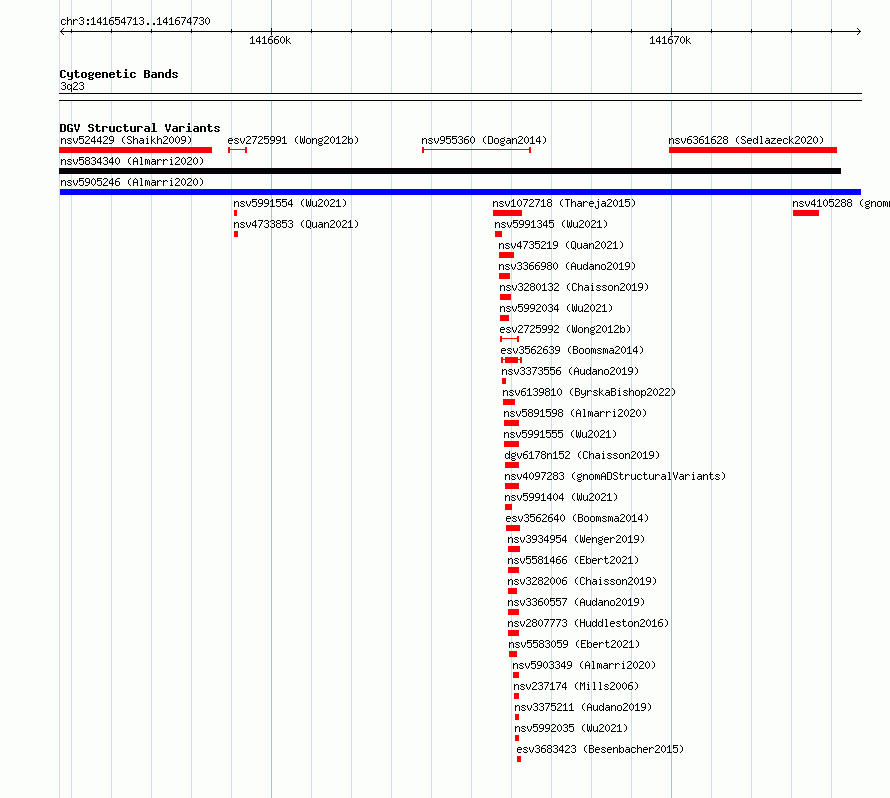Select nsv5992034 (Wu2021) variant
The image size is (890, 798).
(x=556, y=308)
